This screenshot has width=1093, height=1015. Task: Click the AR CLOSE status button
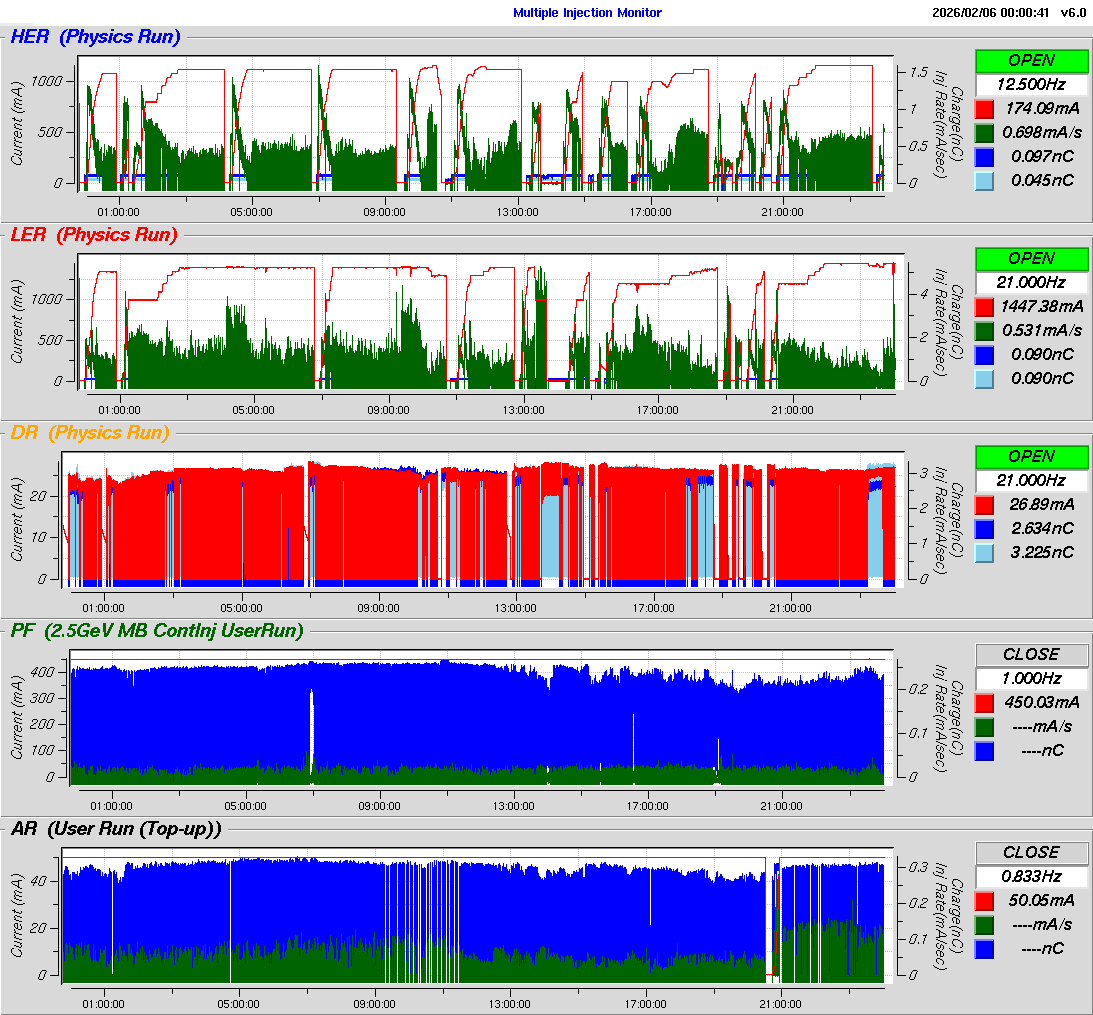pyautogui.click(x=1031, y=853)
